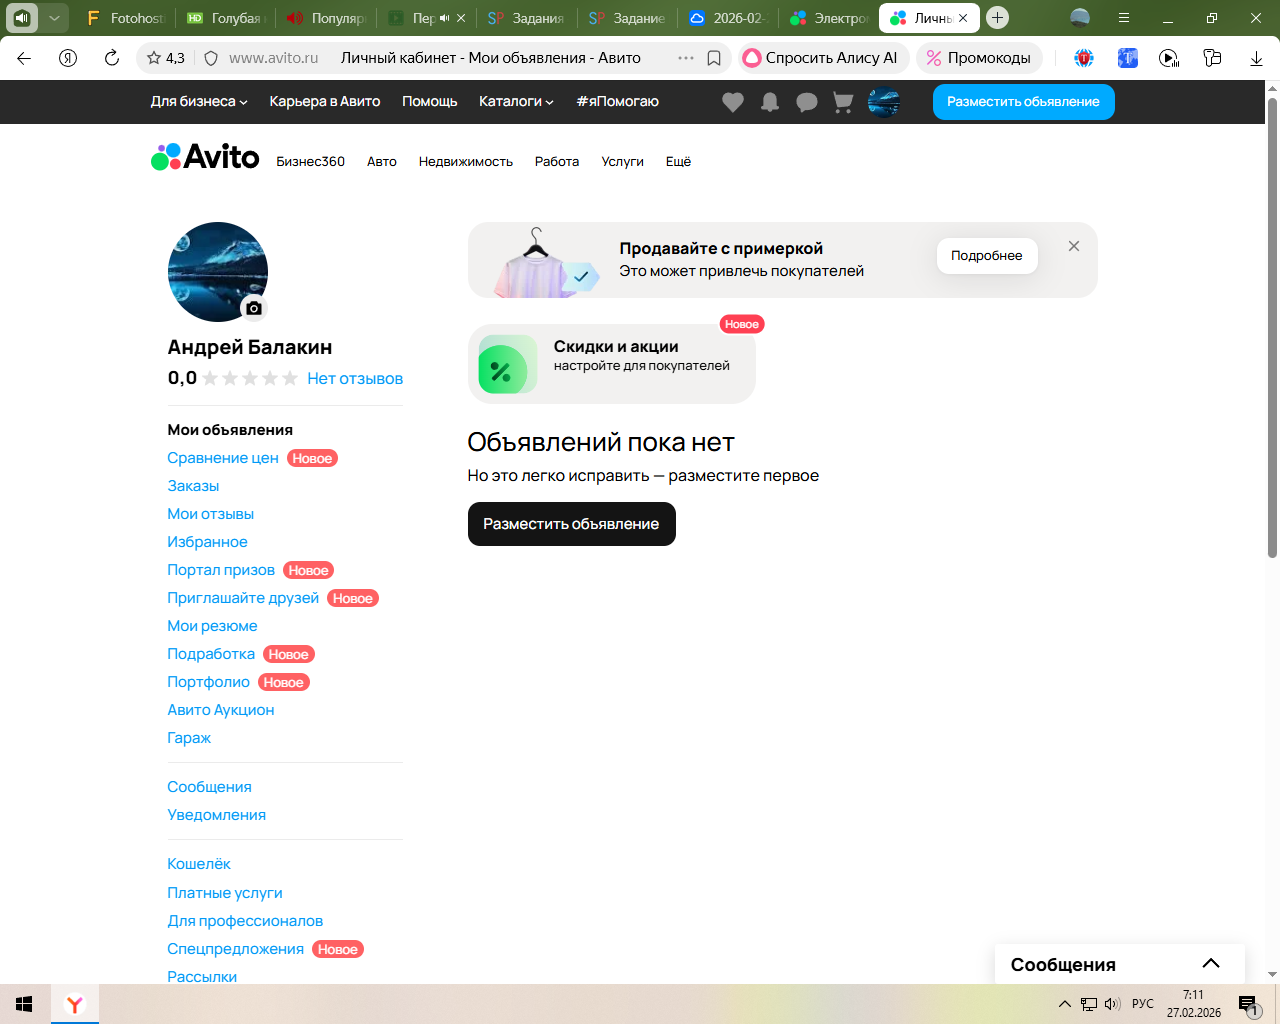
Task: Open browser downloads arrow icon
Action: click(1257, 58)
